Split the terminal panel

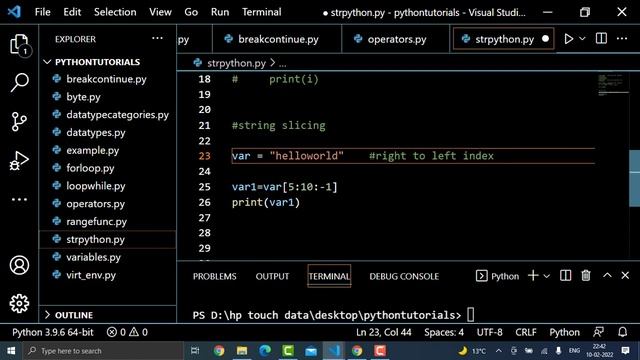565,276
